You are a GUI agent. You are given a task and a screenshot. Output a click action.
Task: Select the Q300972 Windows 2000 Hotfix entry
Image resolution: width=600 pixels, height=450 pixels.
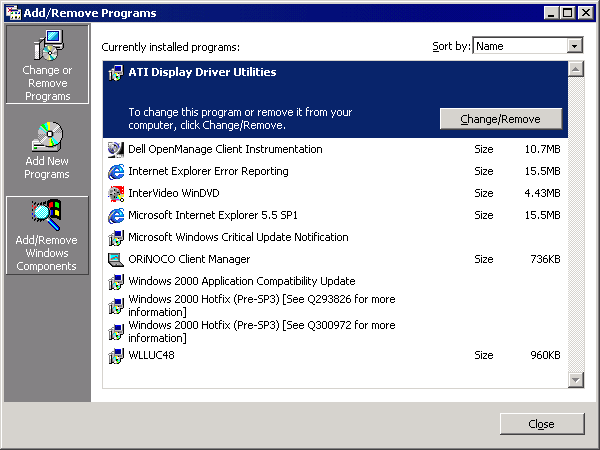coord(261,331)
